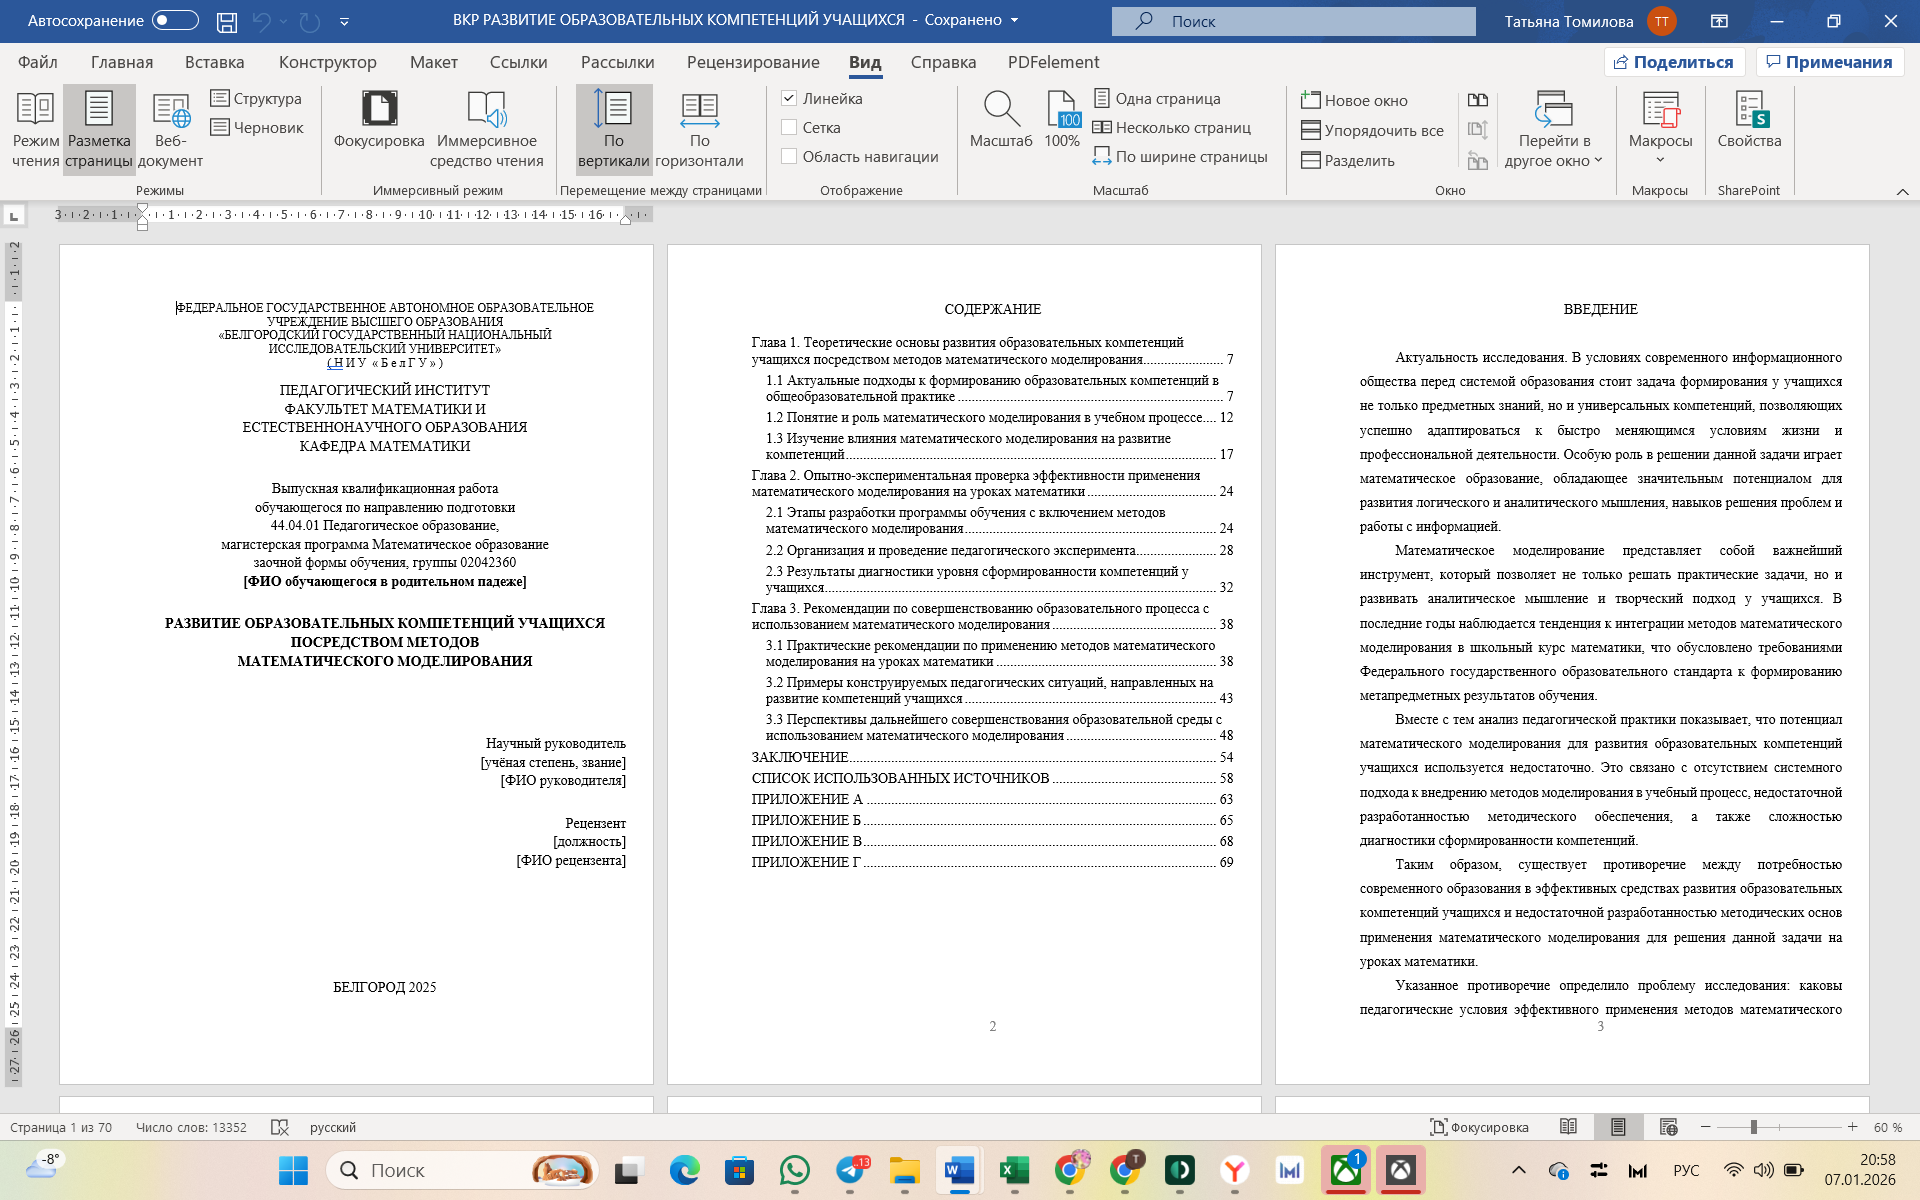This screenshot has width=1920, height=1200.
Task: Toggle the AutoSave (Автосохранение) switch
Action: [x=175, y=20]
